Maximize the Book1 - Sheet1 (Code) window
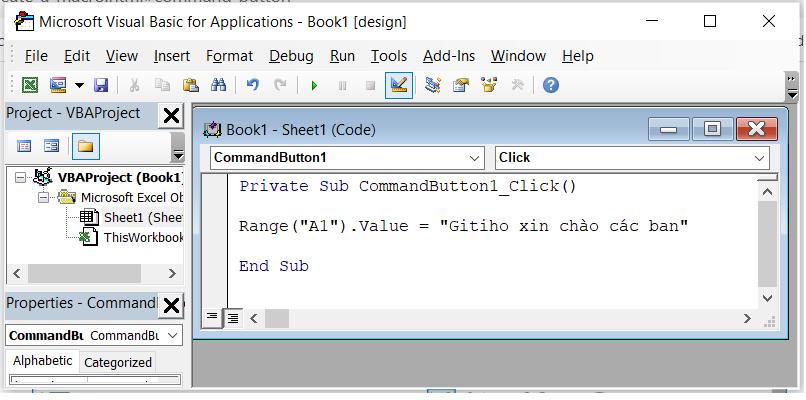The width and height of the screenshot is (806, 400). 712,129
